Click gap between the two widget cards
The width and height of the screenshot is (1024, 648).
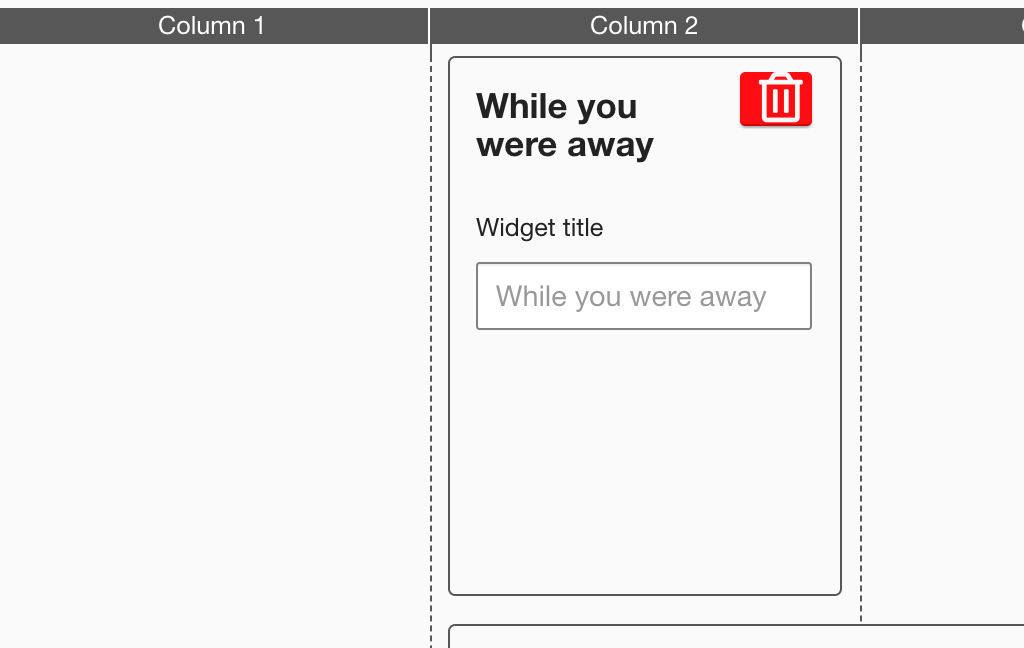pyautogui.click(x=644, y=610)
